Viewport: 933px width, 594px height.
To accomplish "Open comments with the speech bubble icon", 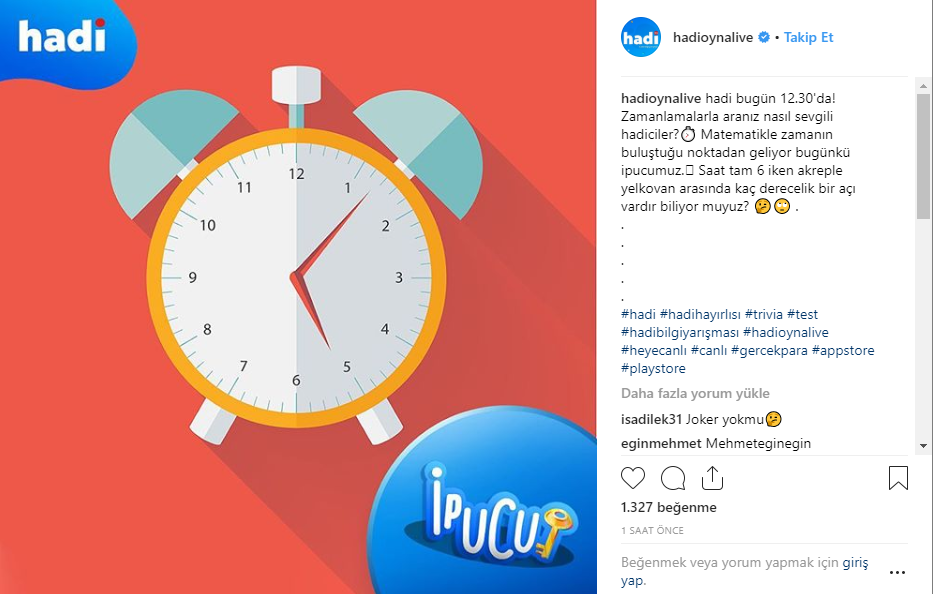I will (x=673, y=478).
